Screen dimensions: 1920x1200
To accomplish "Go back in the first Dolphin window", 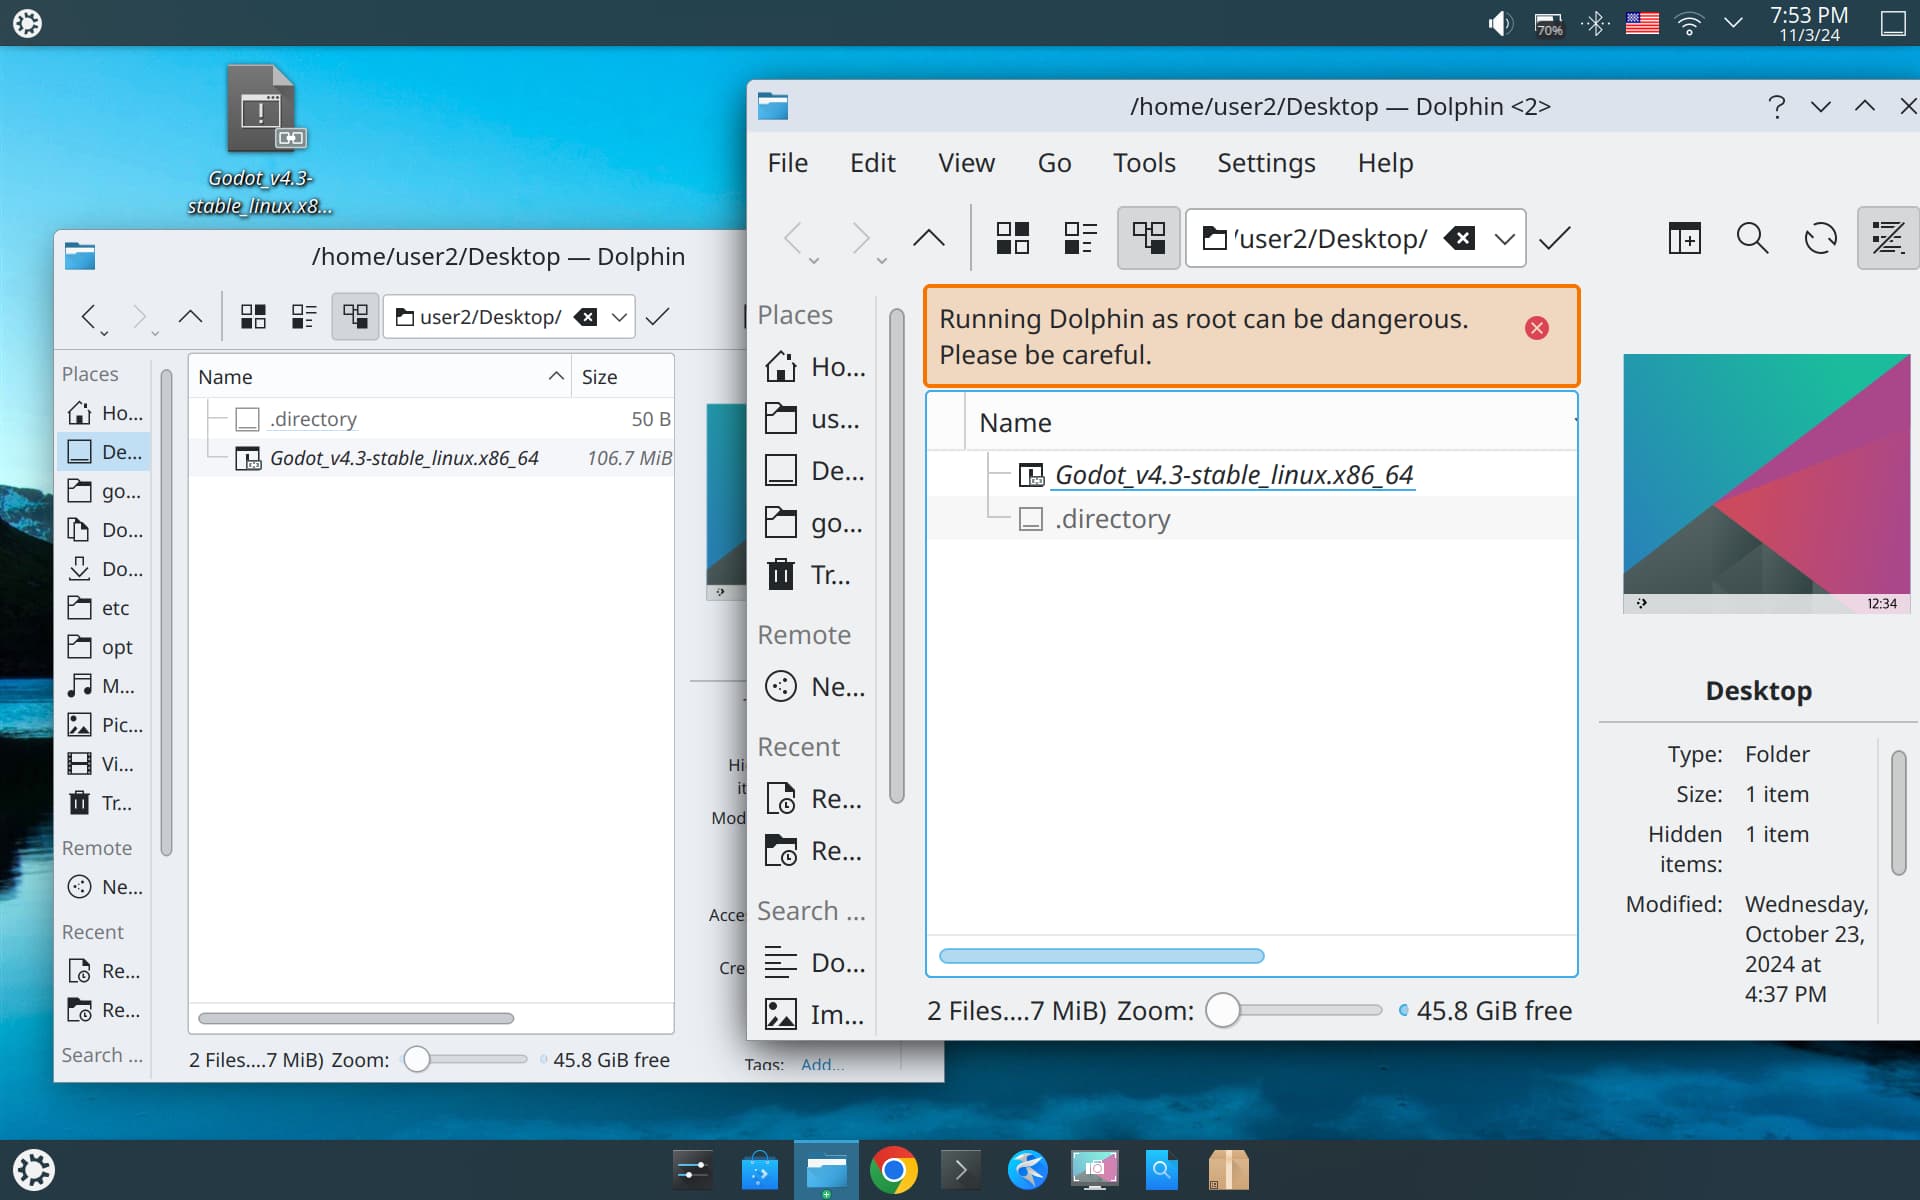I will click(90, 317).
